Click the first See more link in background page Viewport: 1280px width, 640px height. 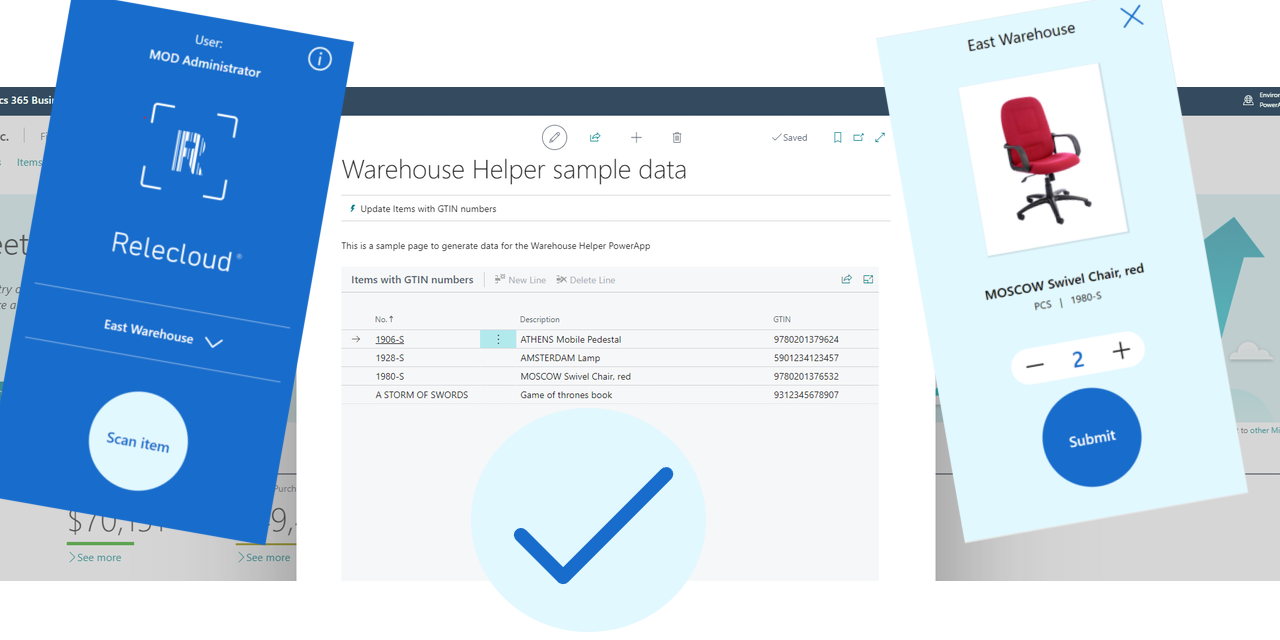coord(95,557)
